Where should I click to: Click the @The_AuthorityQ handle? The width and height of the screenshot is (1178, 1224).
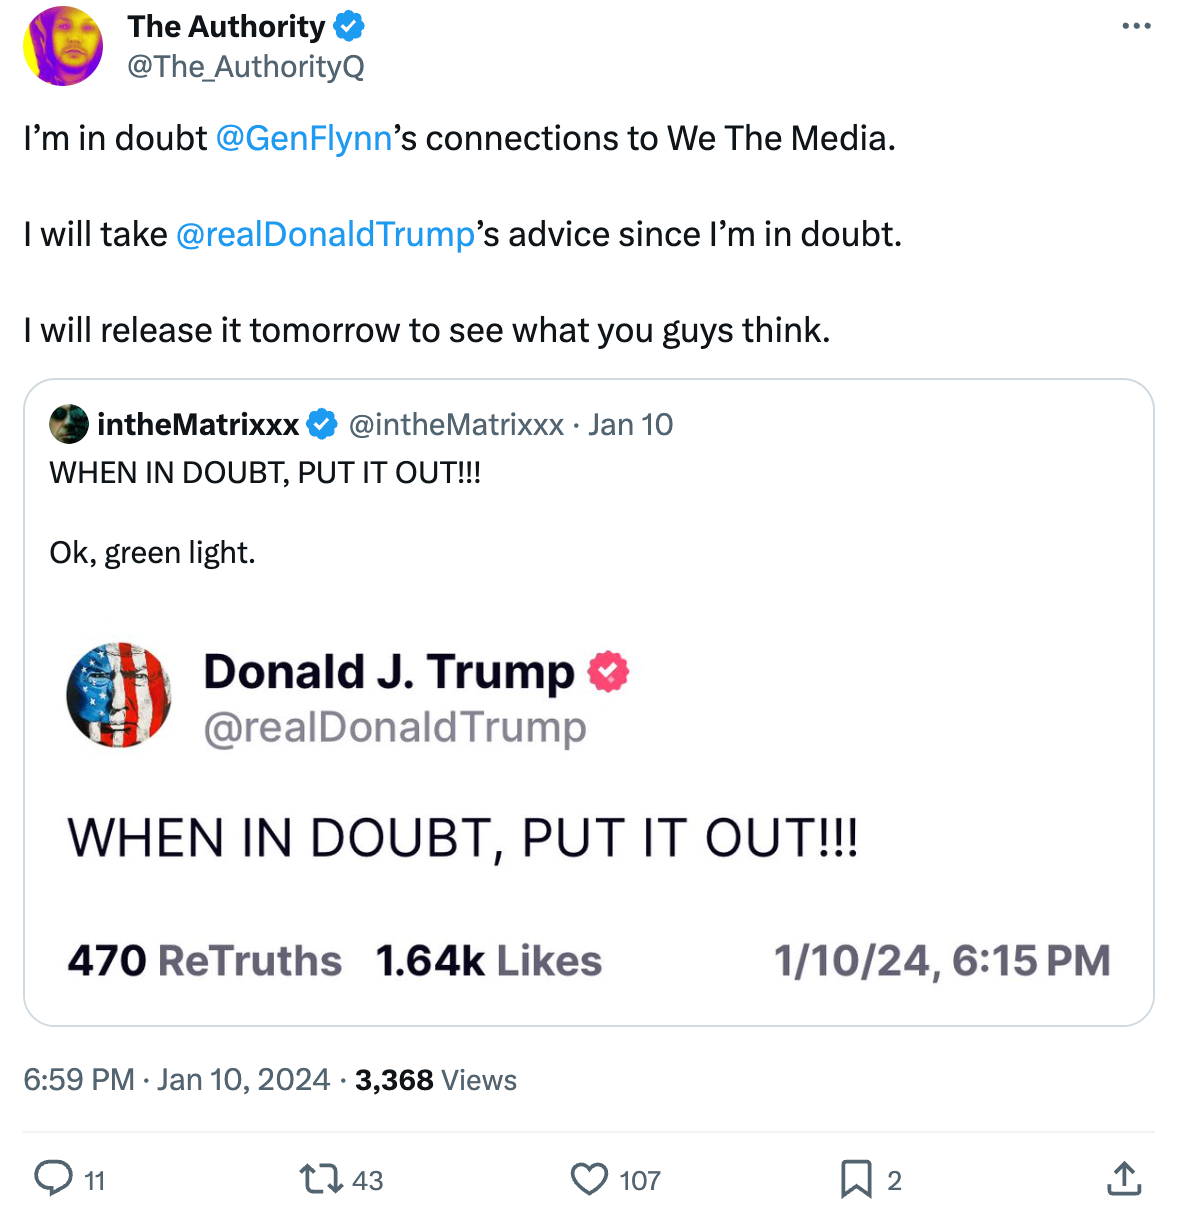[245, 66]
